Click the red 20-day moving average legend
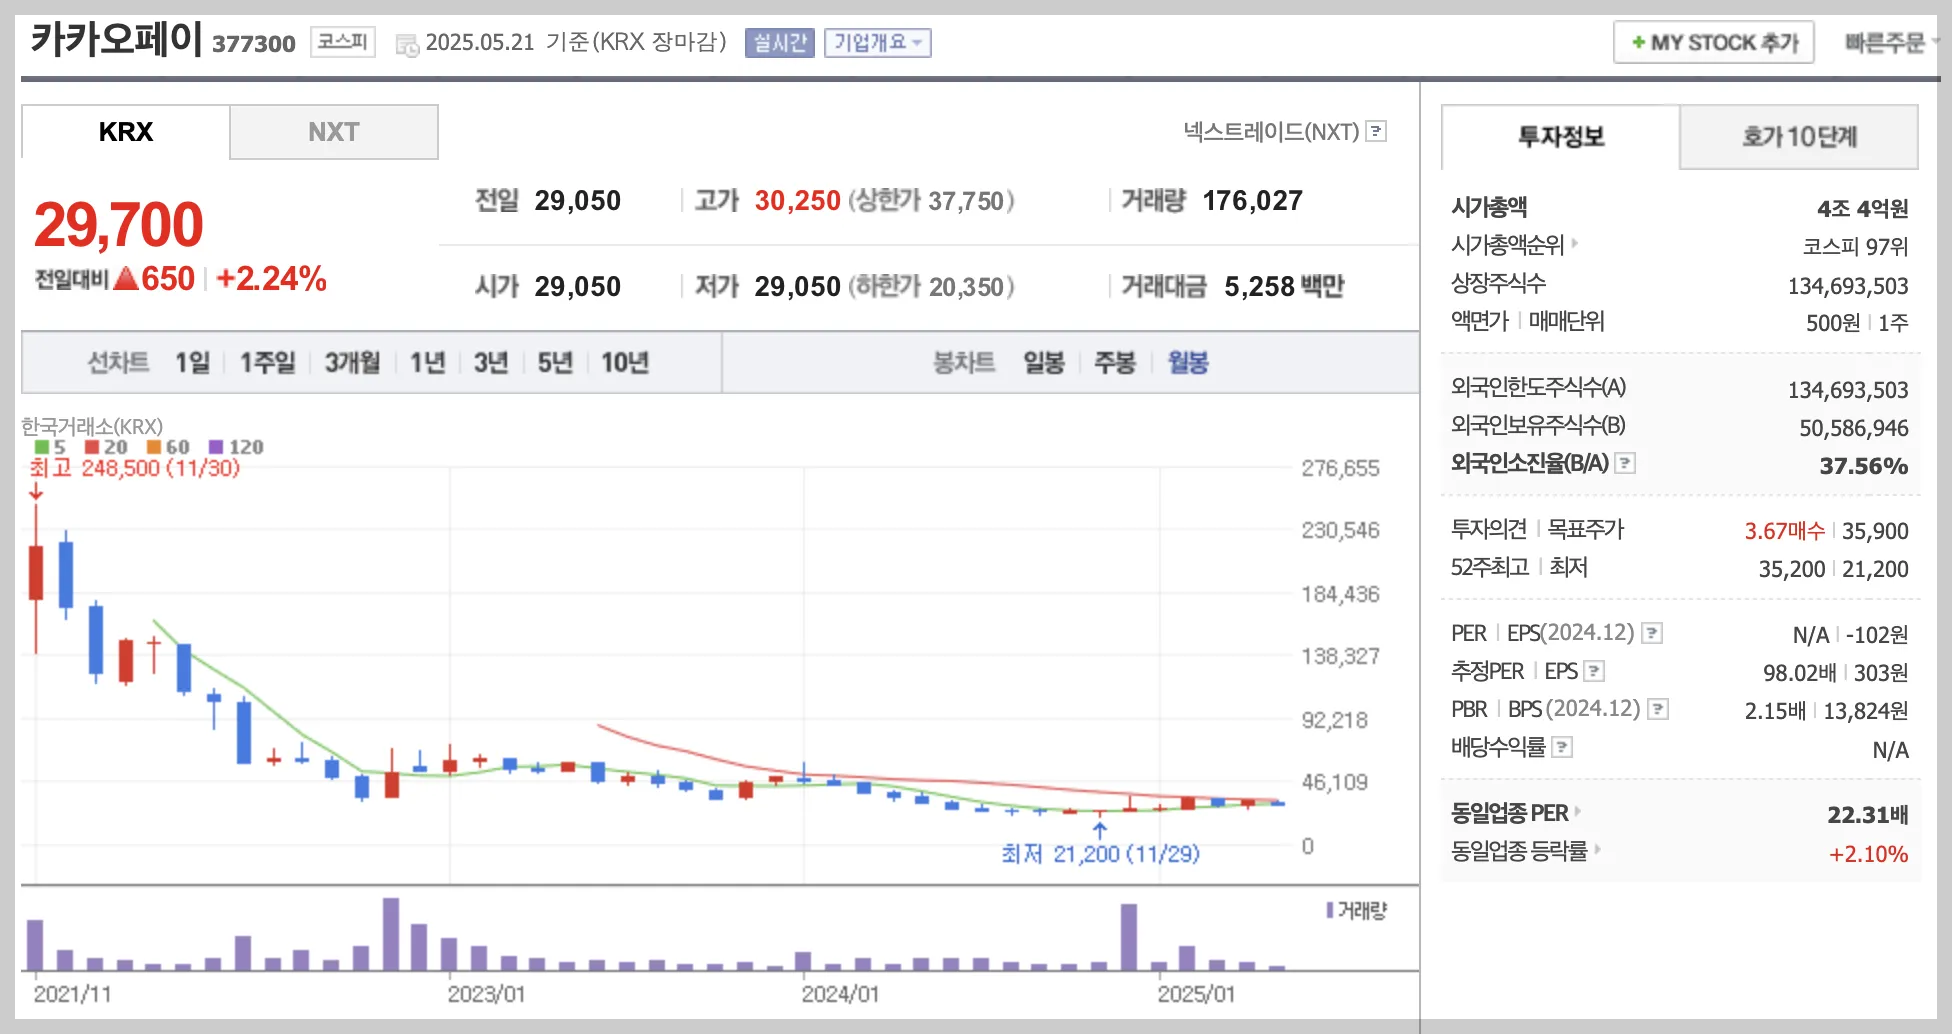The image size is (1952, 1034). point(106,447)
